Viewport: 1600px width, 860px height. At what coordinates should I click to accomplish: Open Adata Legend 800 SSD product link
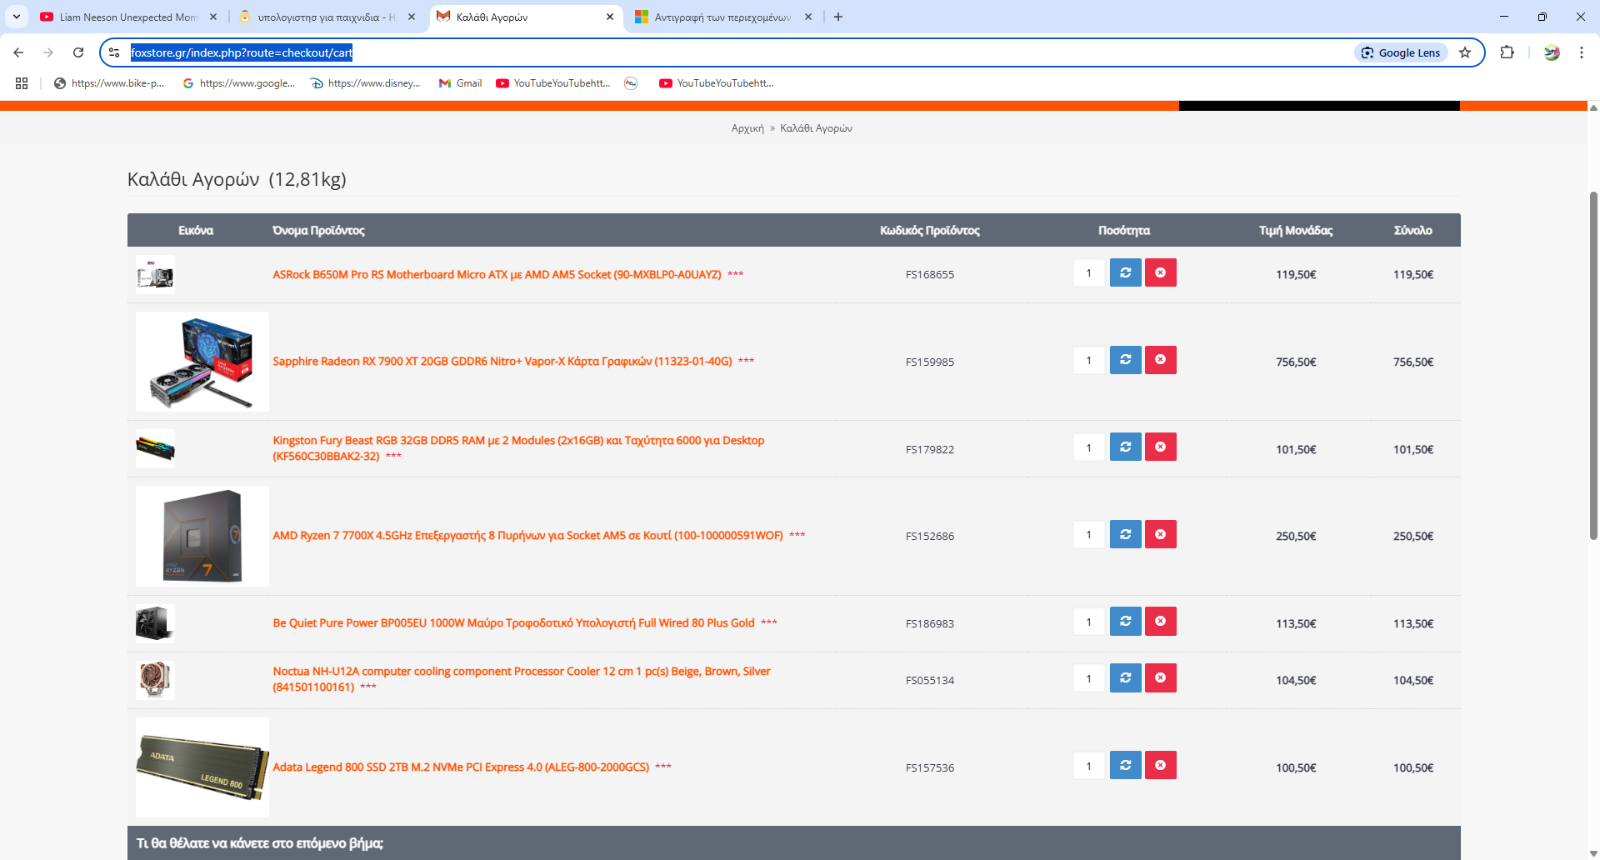461,767
